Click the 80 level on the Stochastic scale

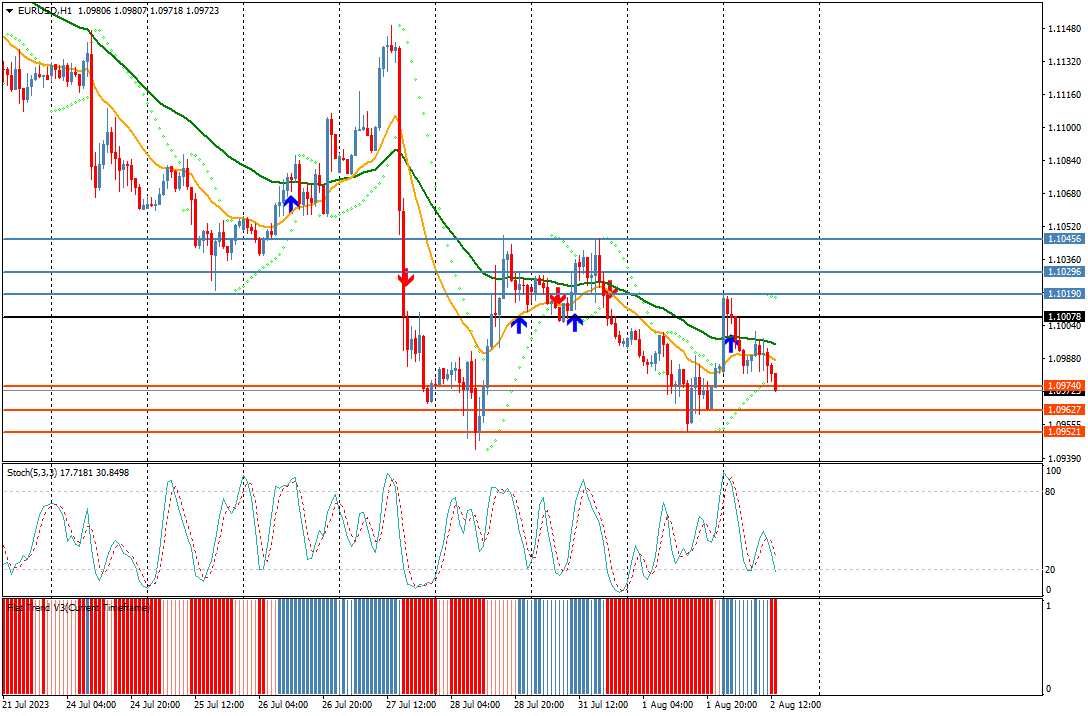[1051, 492]
